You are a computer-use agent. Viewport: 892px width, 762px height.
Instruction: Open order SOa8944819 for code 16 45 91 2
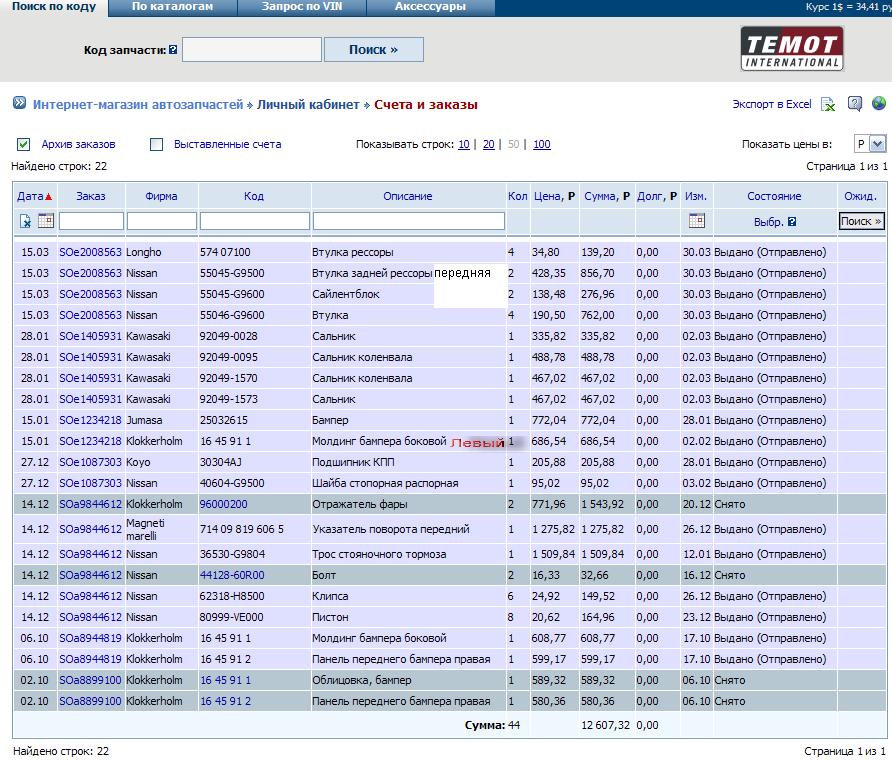point(90,659)
